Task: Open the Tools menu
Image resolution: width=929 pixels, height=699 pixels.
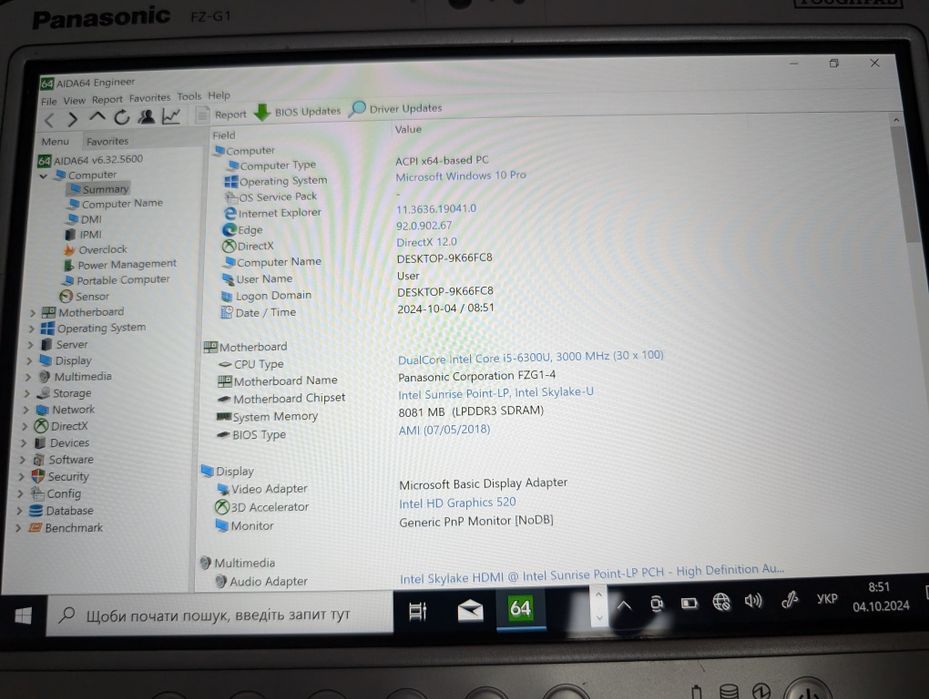Action: [189, 96]
